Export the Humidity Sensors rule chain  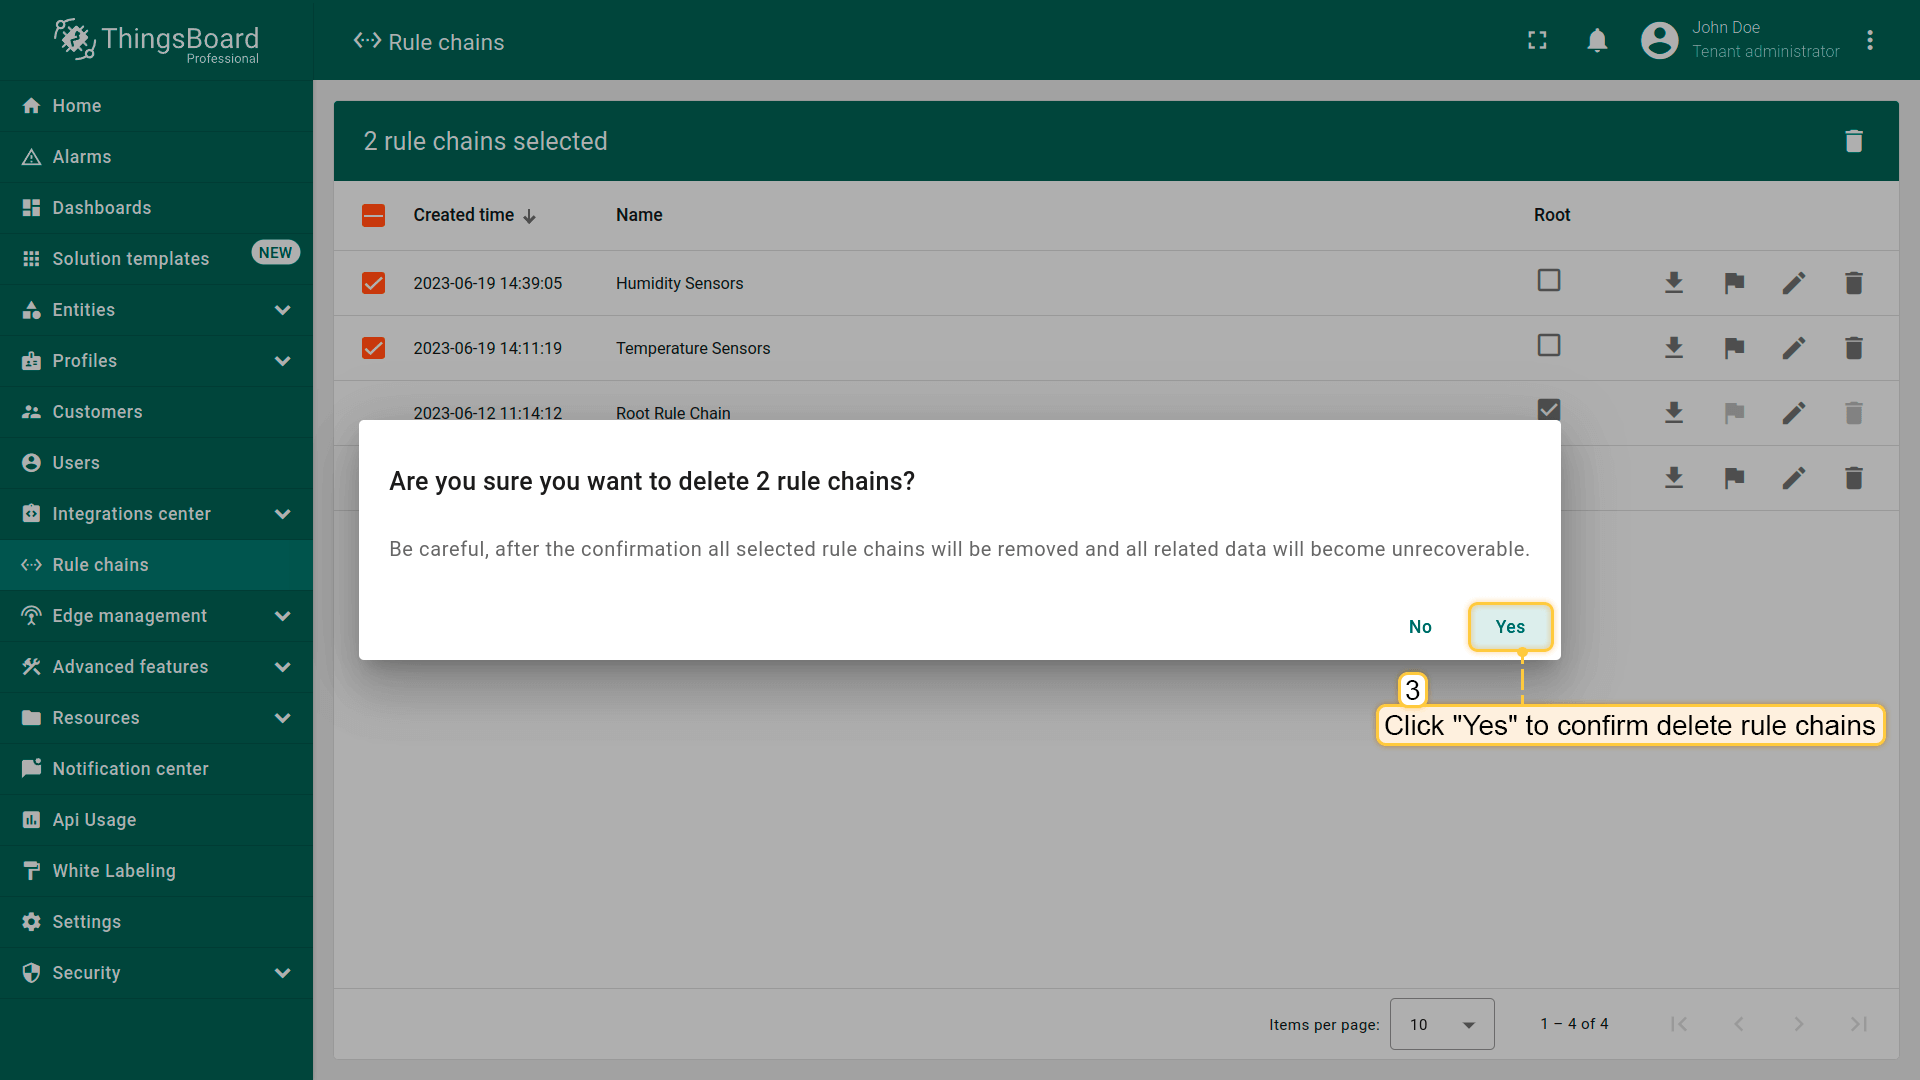pos(1673,283)
